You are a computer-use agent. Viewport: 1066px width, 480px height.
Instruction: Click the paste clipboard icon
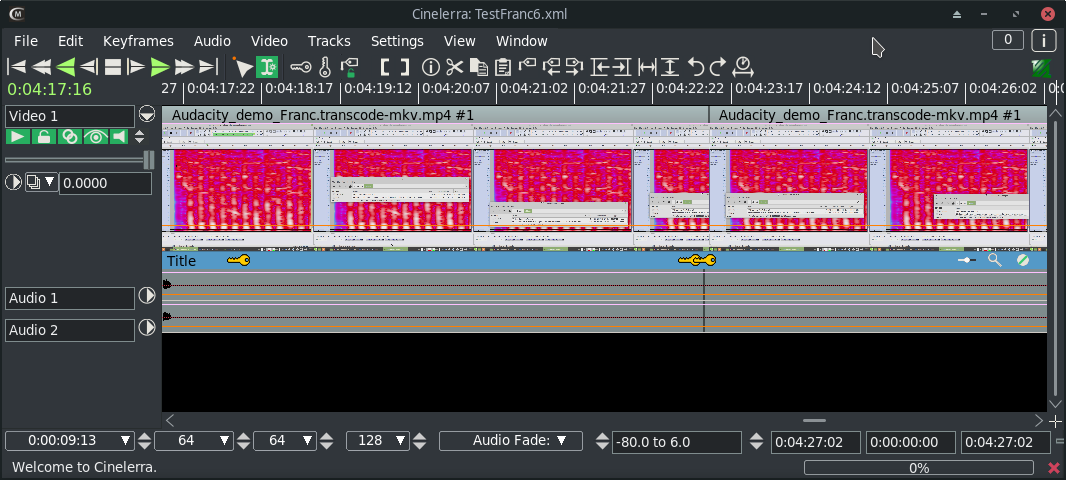click(x=503, y=67)
